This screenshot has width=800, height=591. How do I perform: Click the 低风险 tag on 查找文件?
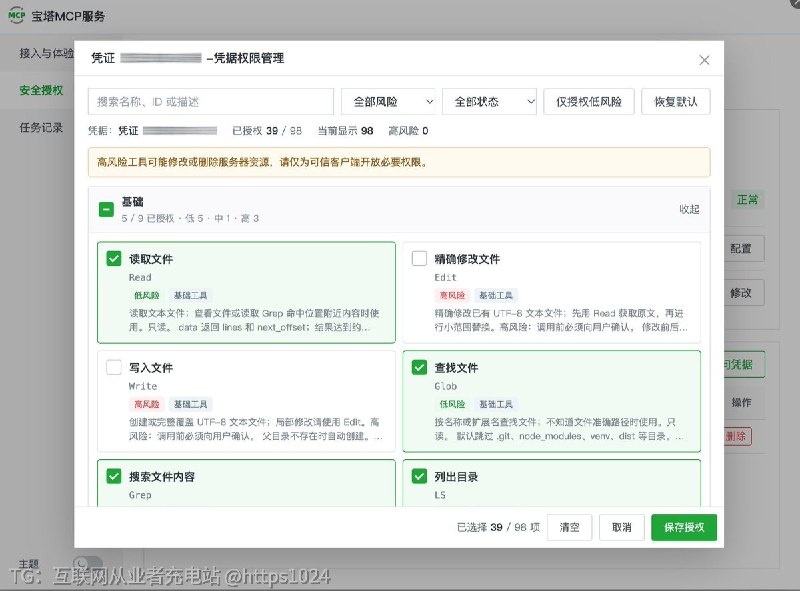click(x=452, y=404)
